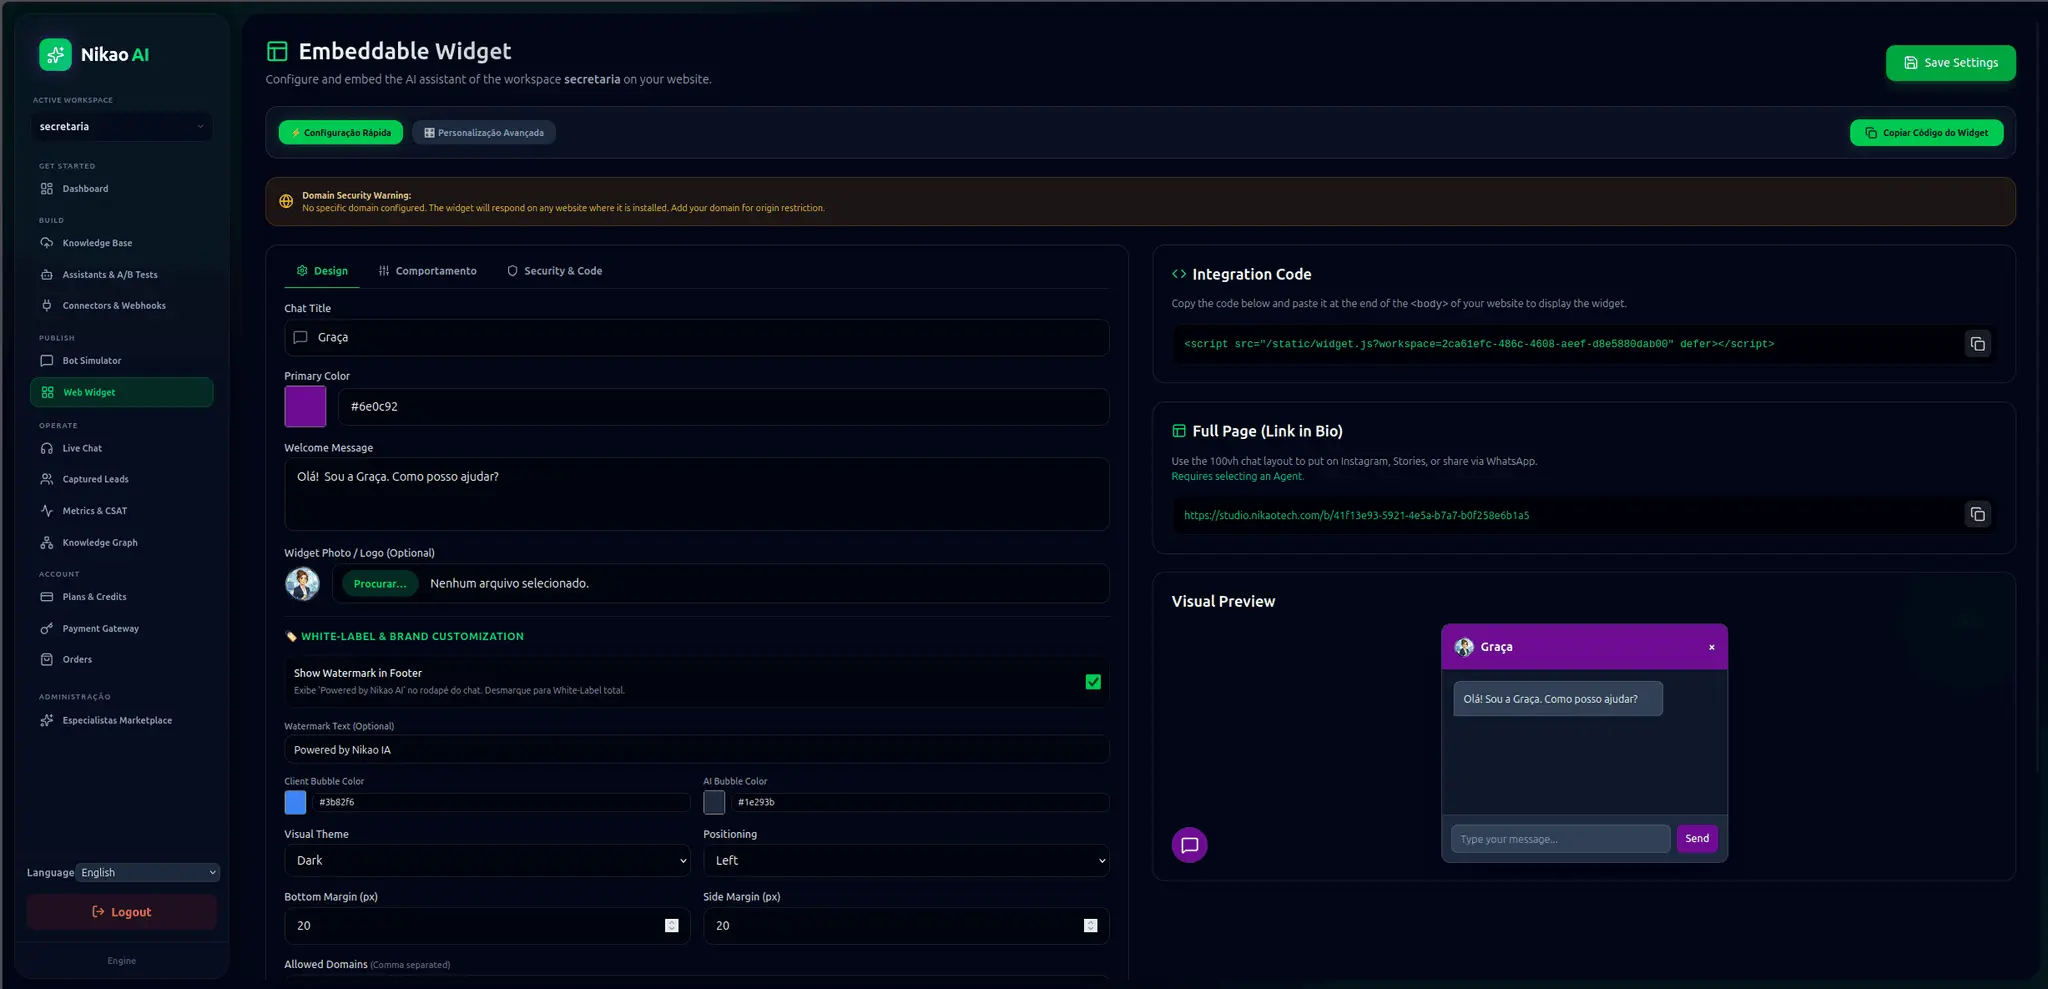Click the AI Bubble Color hex field
The height and width of the screenshot is (989, 2048).
[x=920, y=803]
